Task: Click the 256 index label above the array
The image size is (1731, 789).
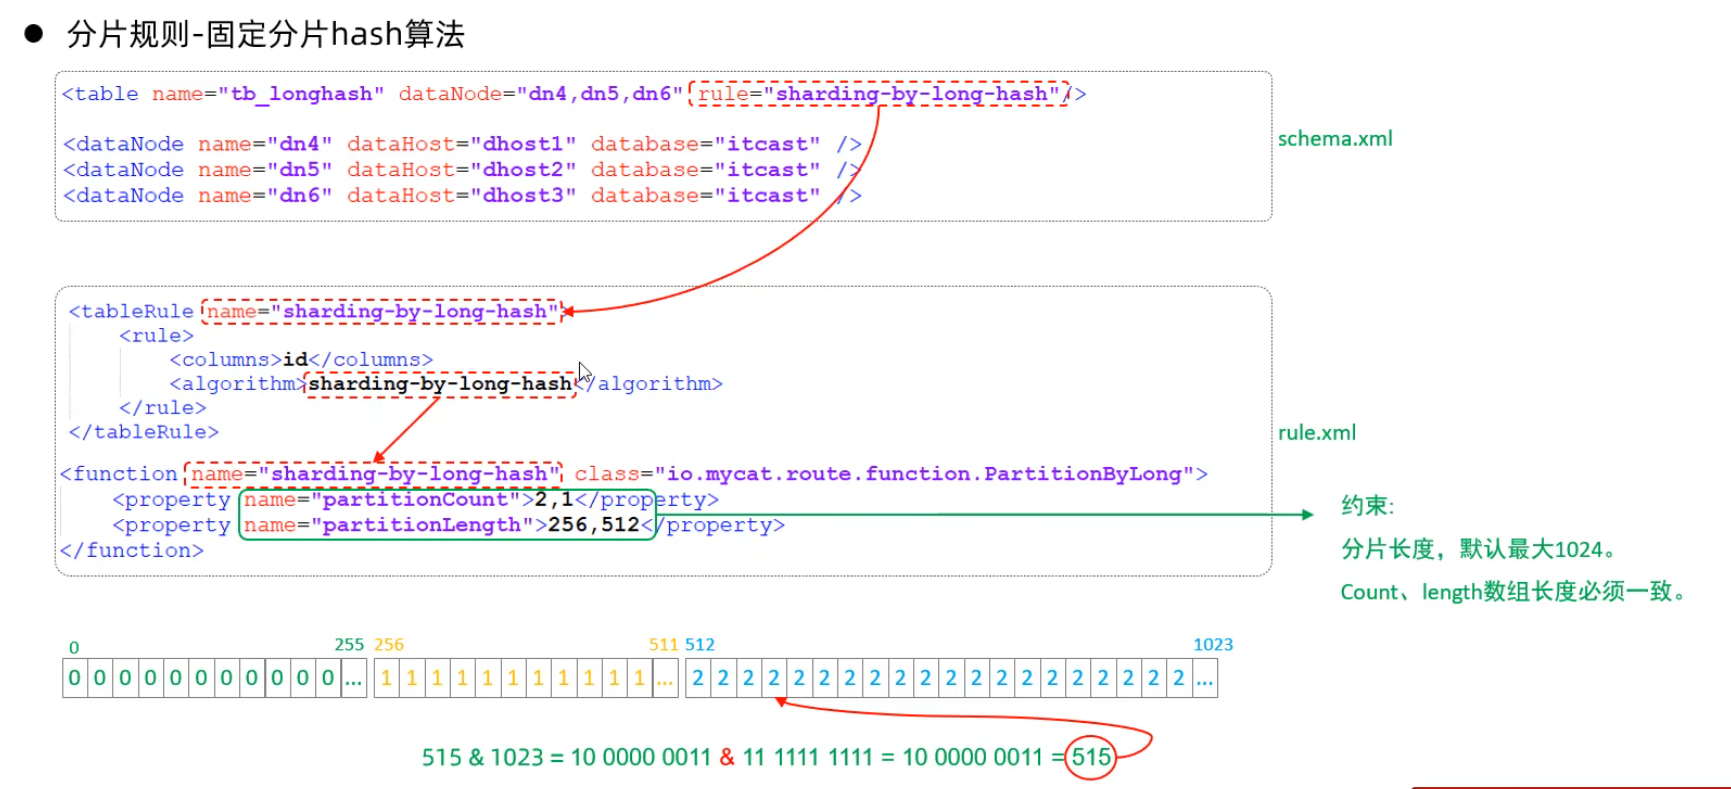Action: click(x=389, y=645)
